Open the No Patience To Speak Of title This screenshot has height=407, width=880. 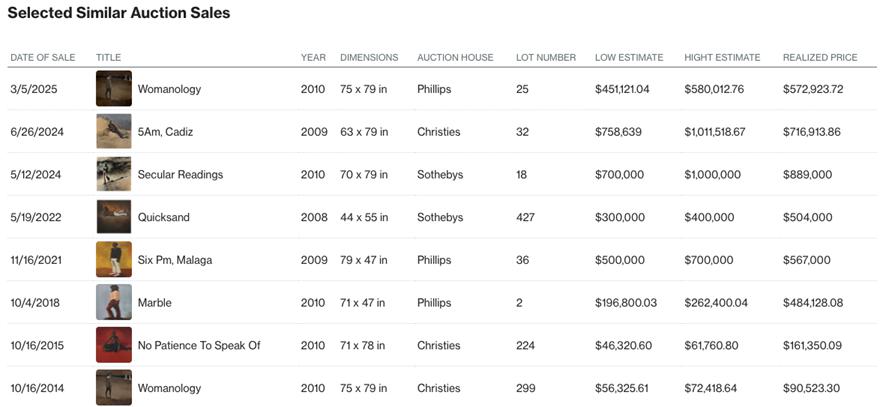[x=199, y=345]
